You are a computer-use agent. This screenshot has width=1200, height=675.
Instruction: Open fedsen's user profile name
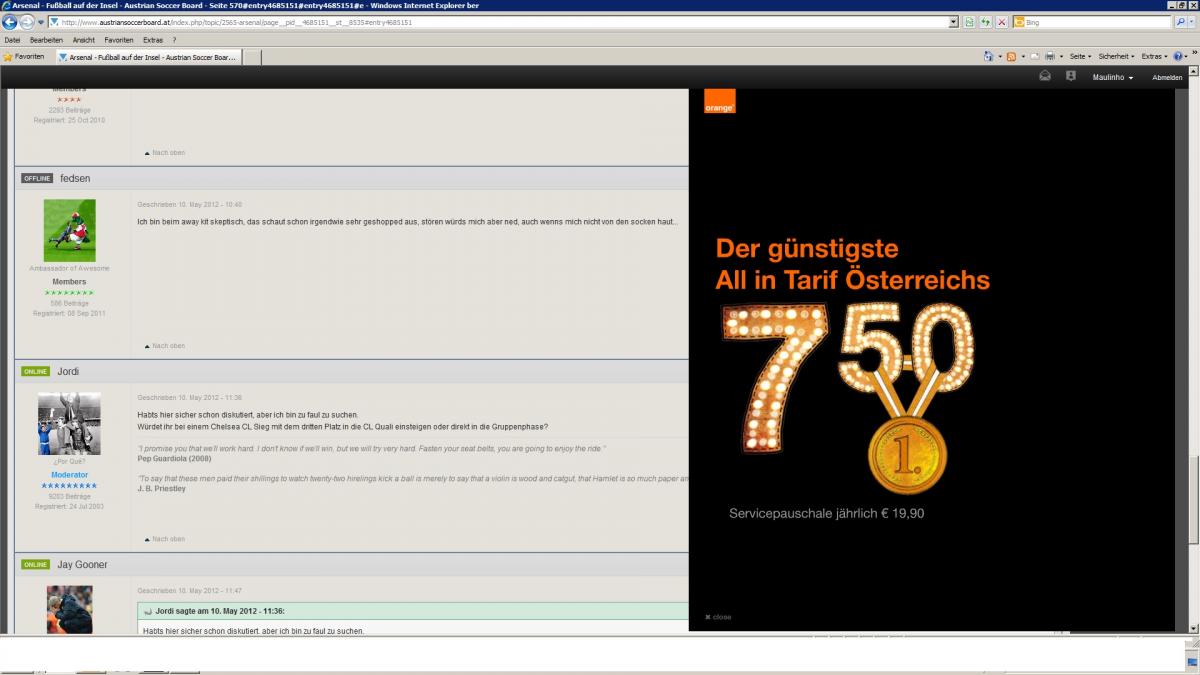(74, 178)
